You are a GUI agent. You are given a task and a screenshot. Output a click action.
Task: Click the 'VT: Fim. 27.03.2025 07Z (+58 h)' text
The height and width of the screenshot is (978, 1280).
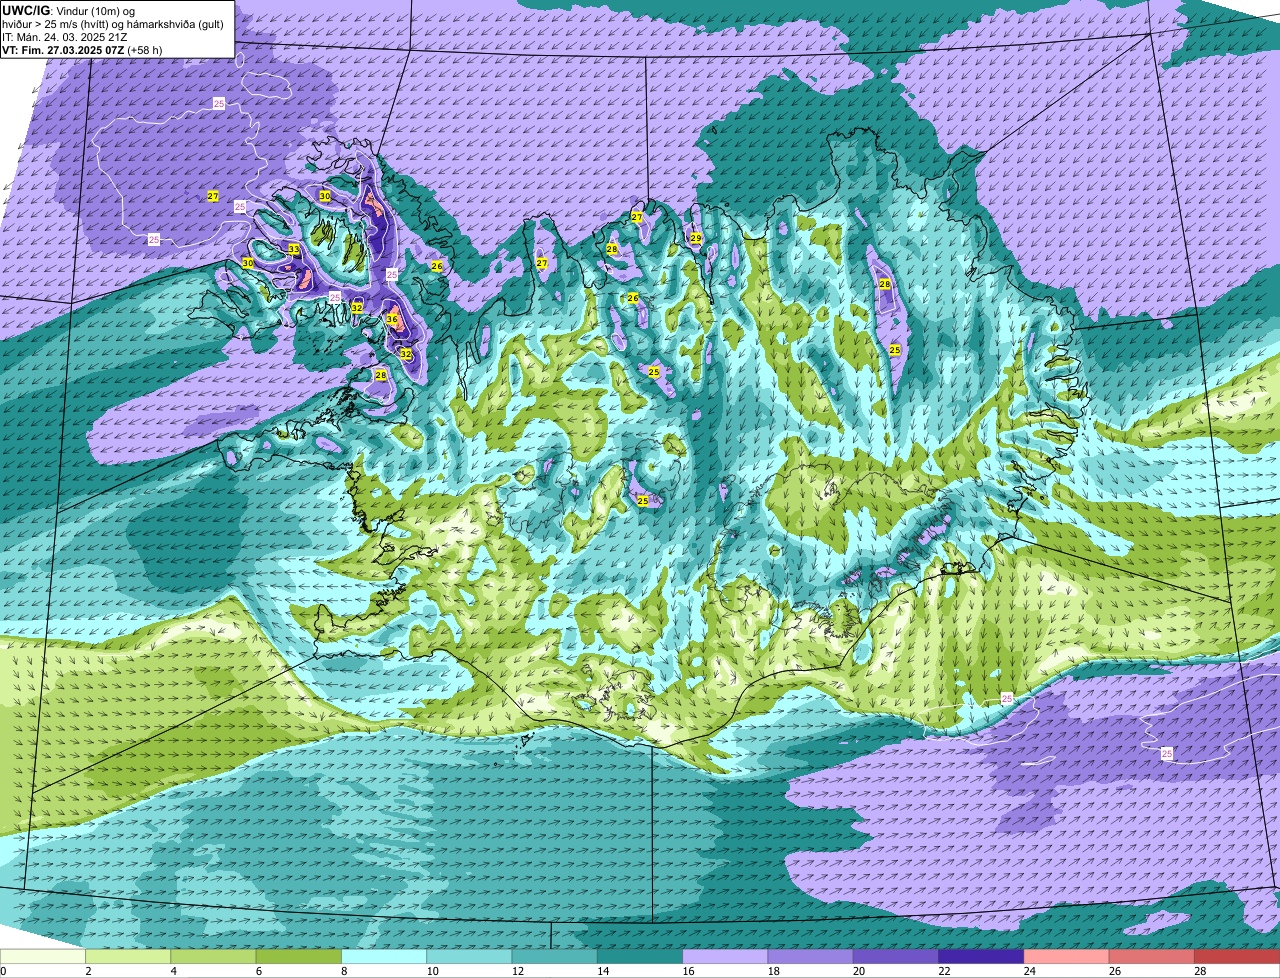tap(82, 50)
